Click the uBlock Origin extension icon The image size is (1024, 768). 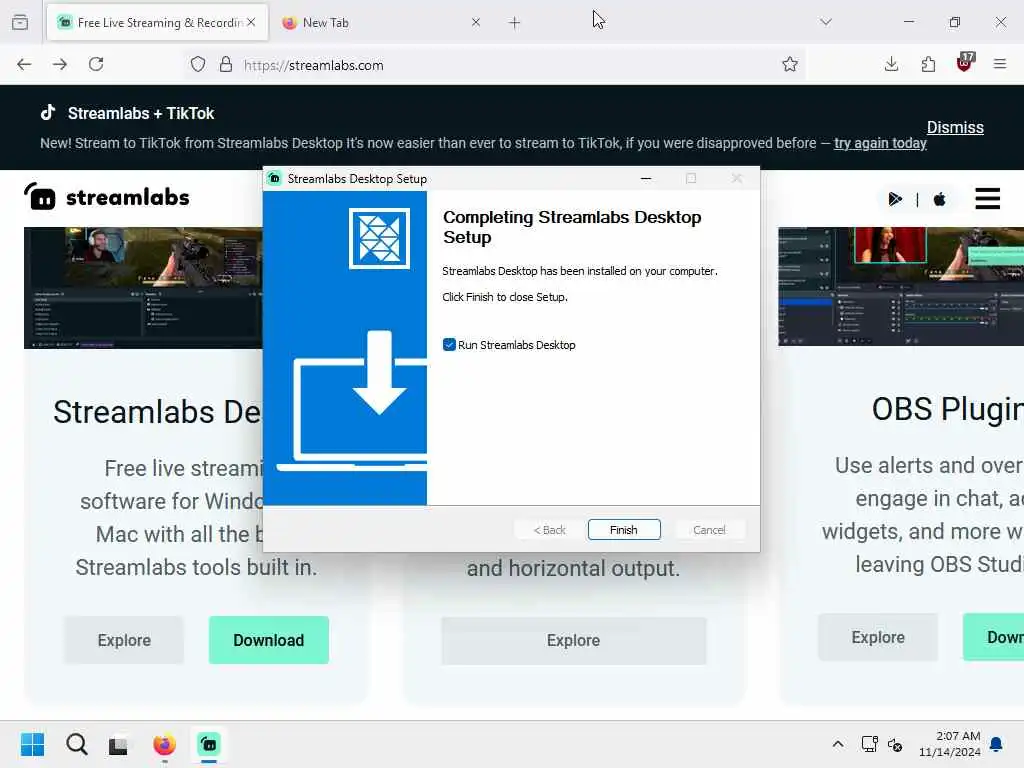pyautogui.click(x=965, y=63)
